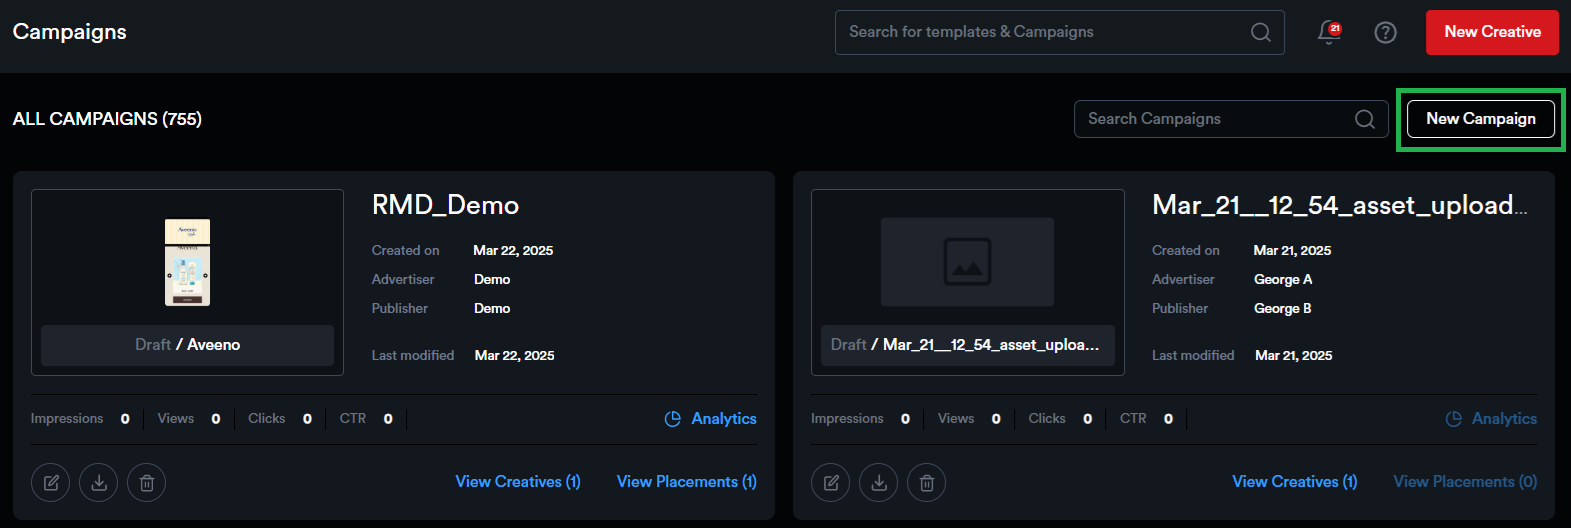The height and width of the screenshot is (528, 1571).
Task: View Placements (1) for RMD_Demo
Action: (686, 482)
